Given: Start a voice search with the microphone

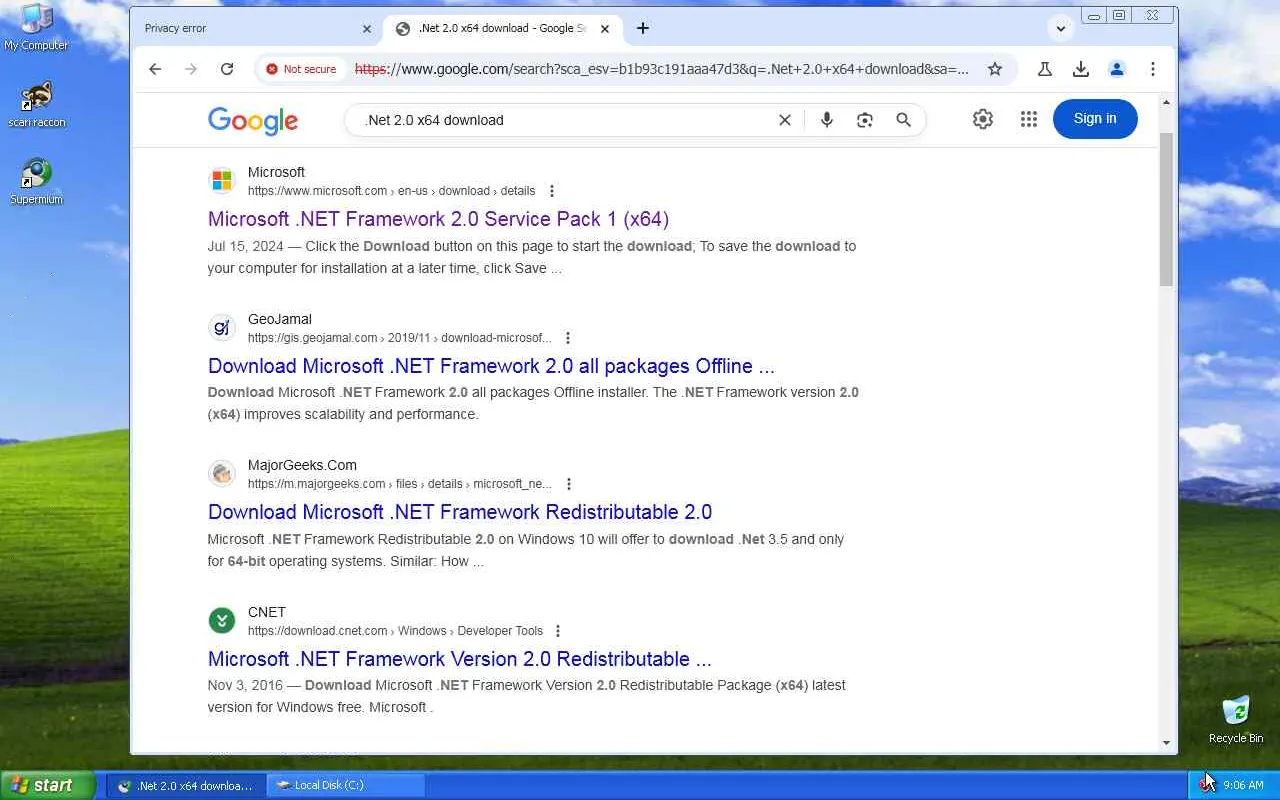Looking at the screenshot, I should pos(827,120).
